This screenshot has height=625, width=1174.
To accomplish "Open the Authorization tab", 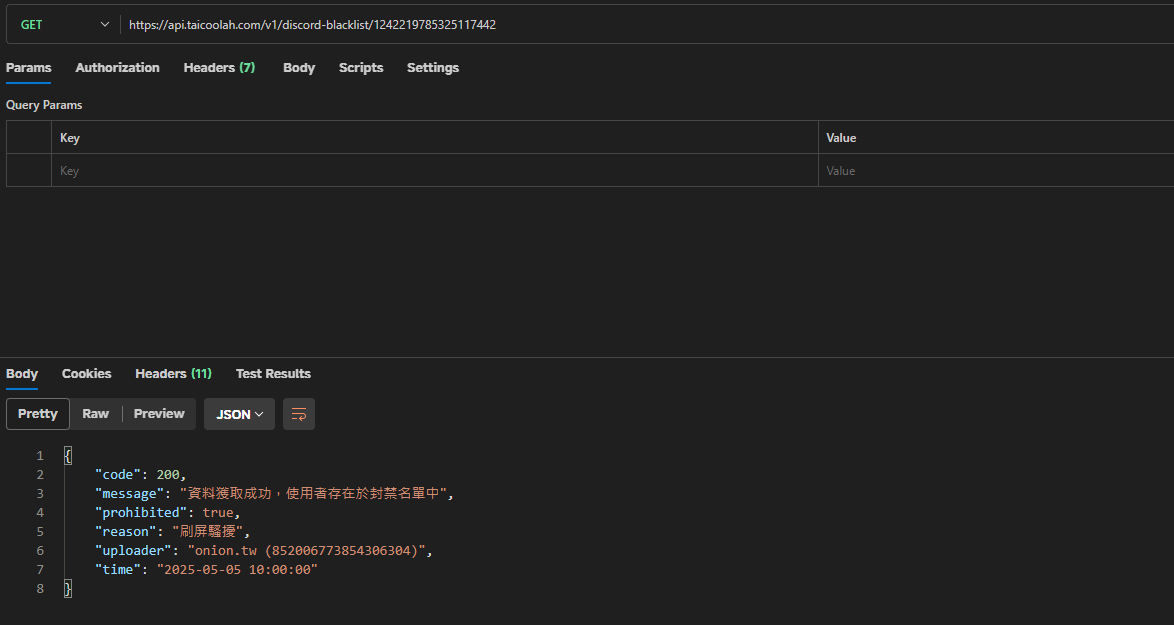I will [117, 68].
